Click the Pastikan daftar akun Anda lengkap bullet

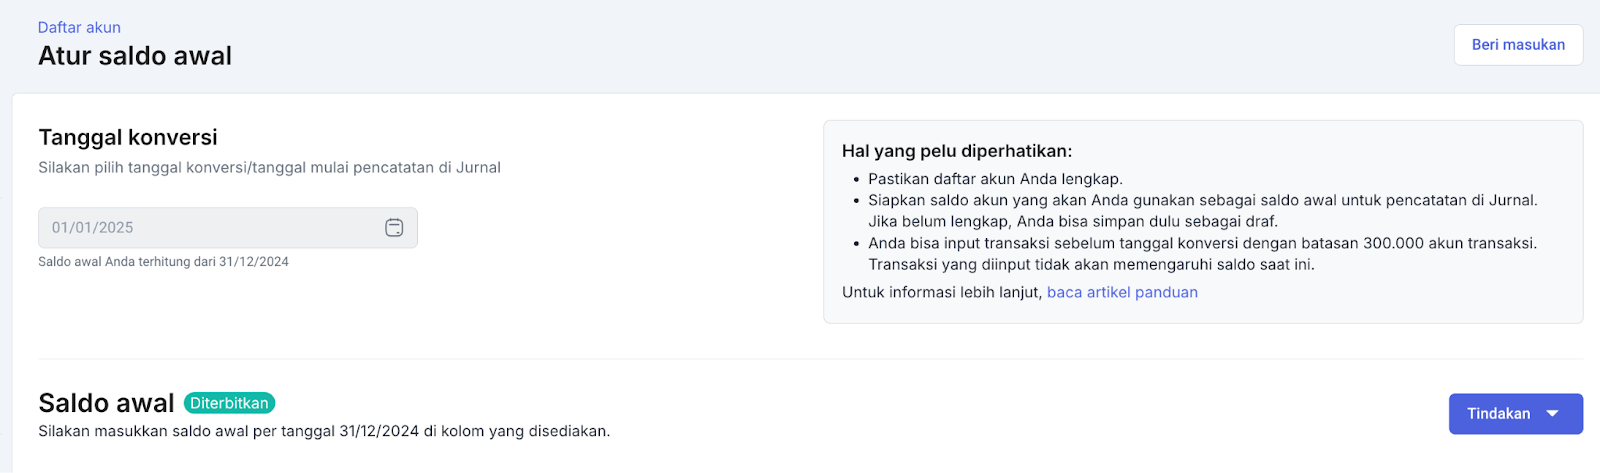995,179
